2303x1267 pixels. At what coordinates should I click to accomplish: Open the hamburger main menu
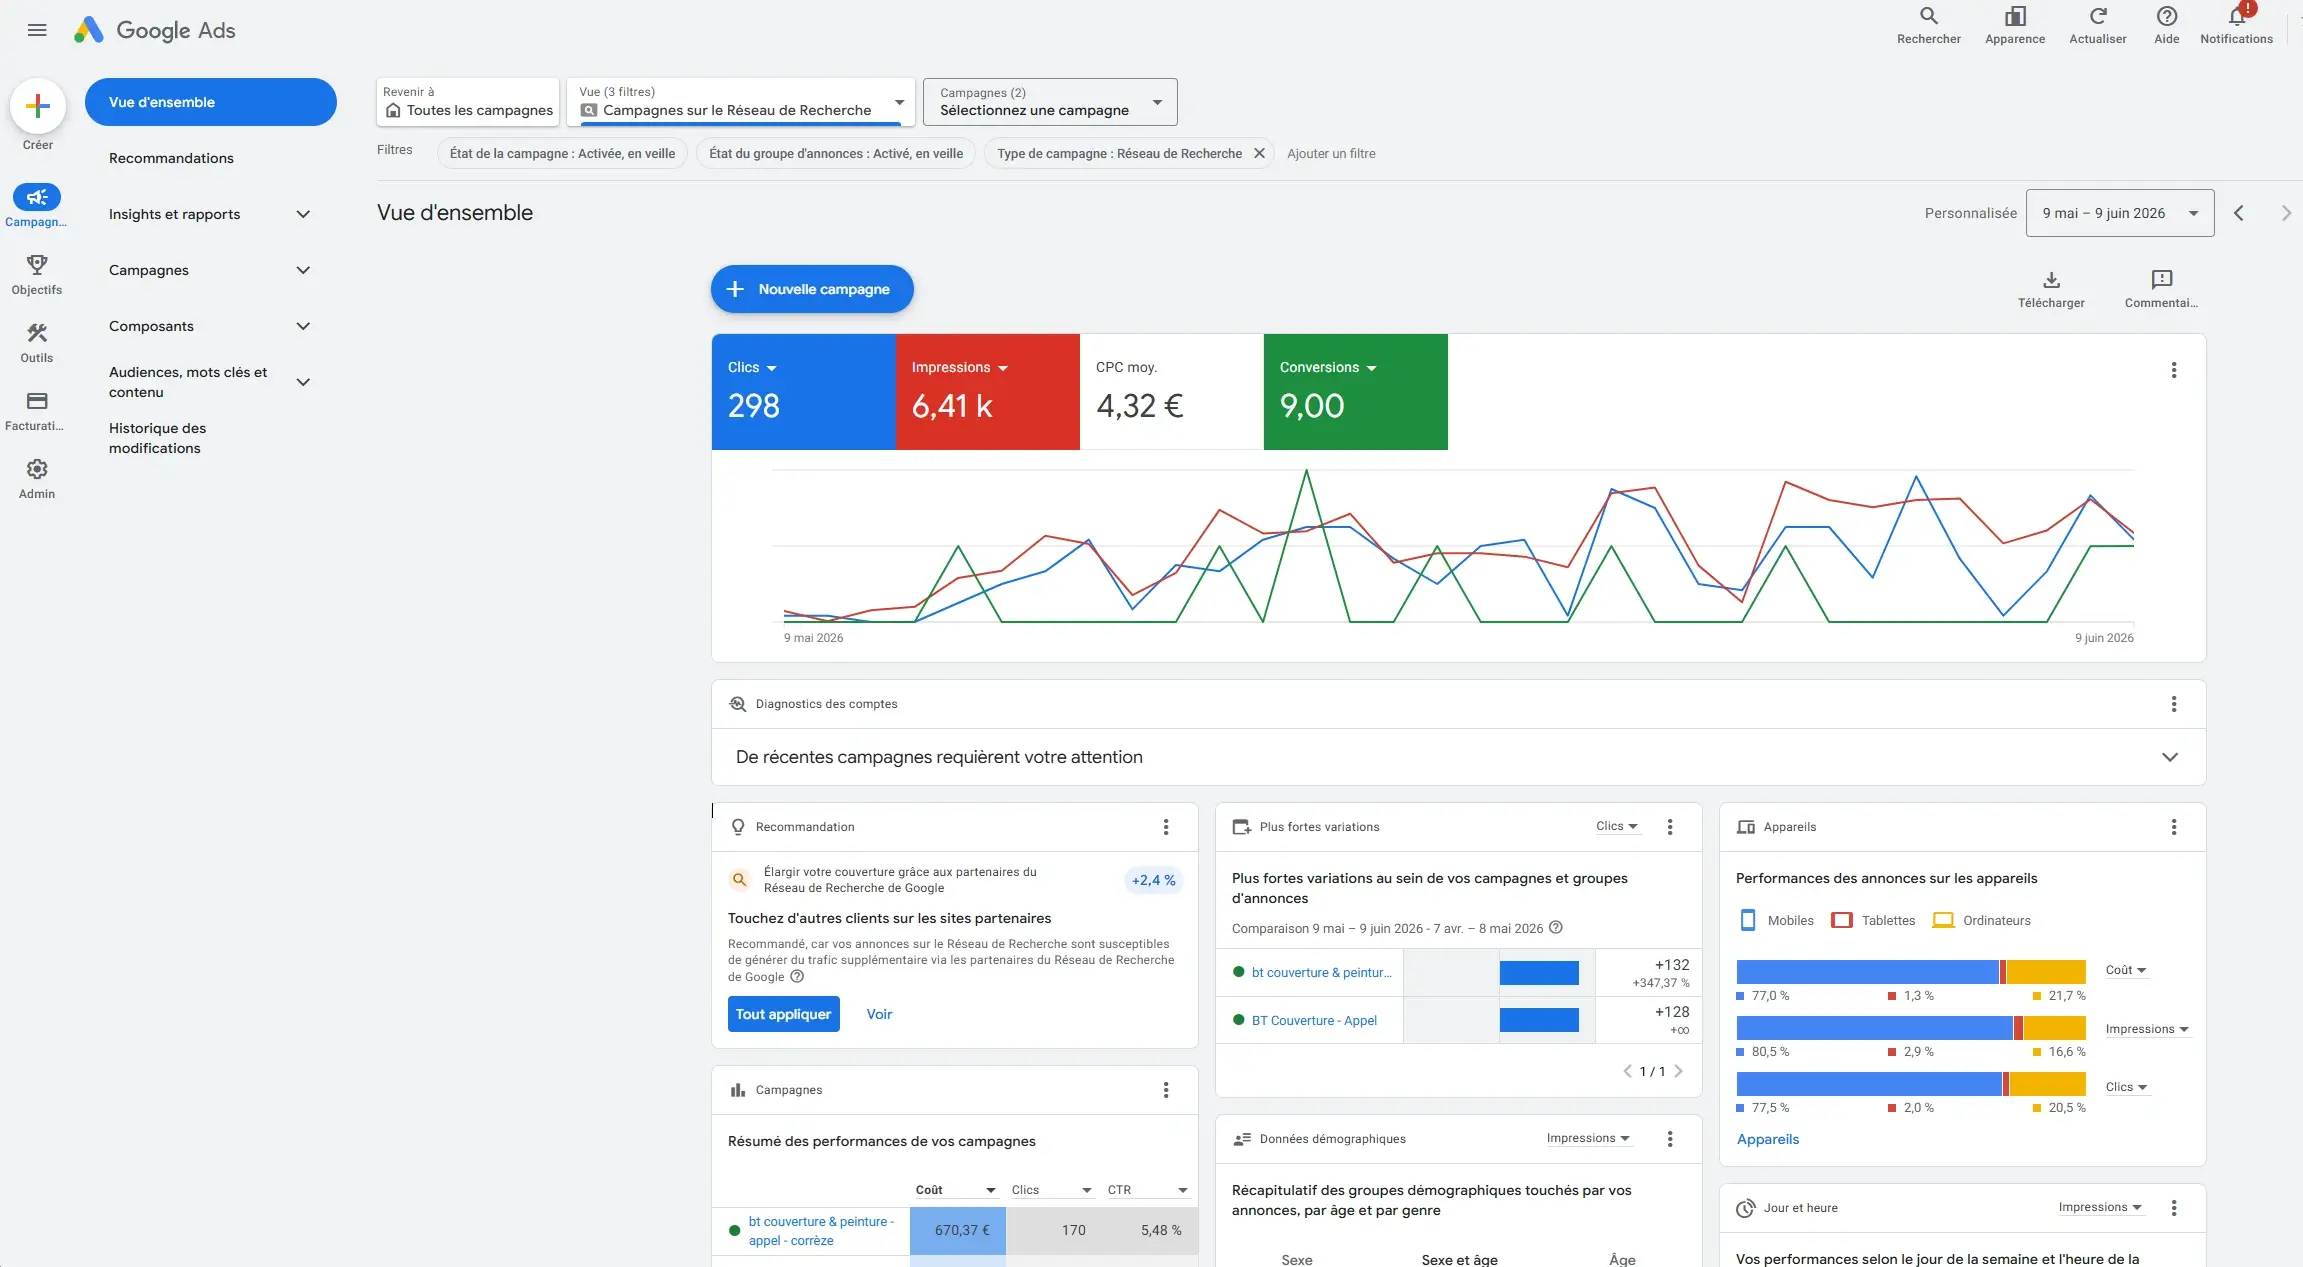[x=37, y=30]
